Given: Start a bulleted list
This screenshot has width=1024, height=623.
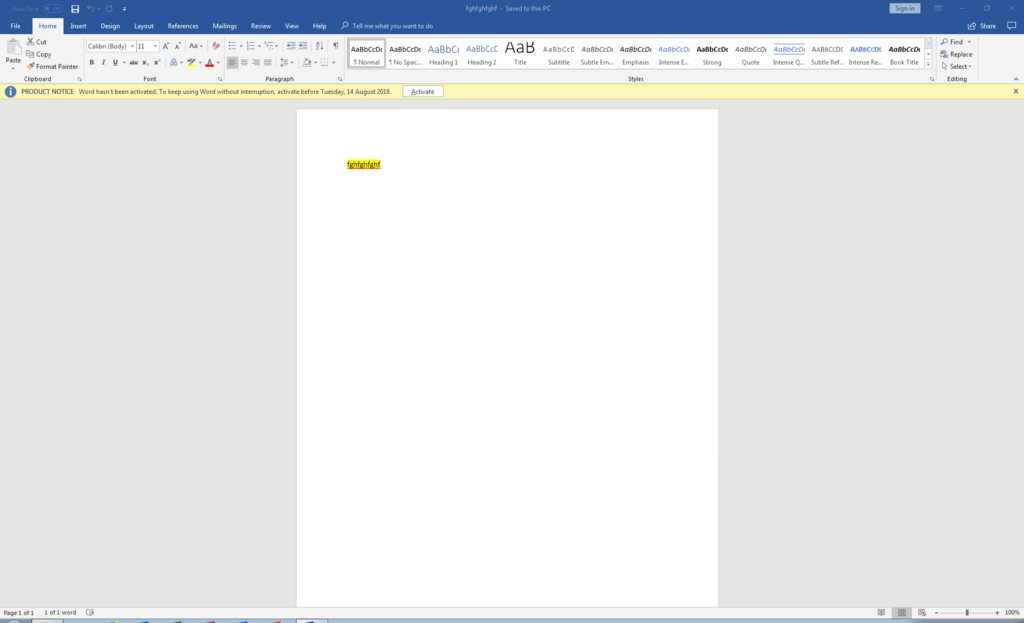Looking at the screenshot, I should 231,46.
